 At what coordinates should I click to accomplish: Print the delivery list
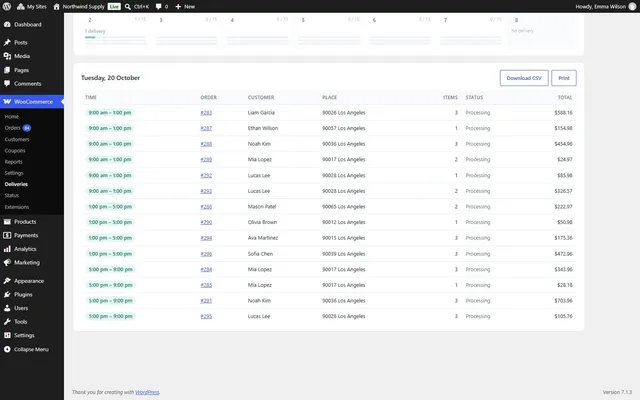tap(564, 78)
